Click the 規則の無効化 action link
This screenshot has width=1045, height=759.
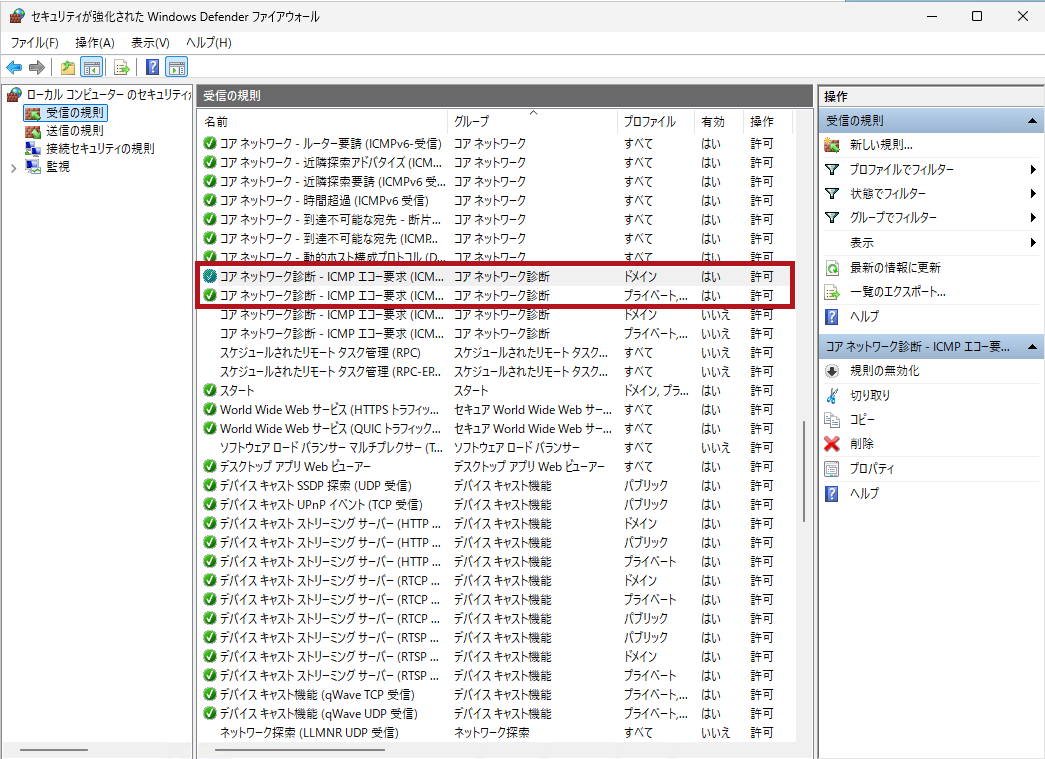pos(884,371)
